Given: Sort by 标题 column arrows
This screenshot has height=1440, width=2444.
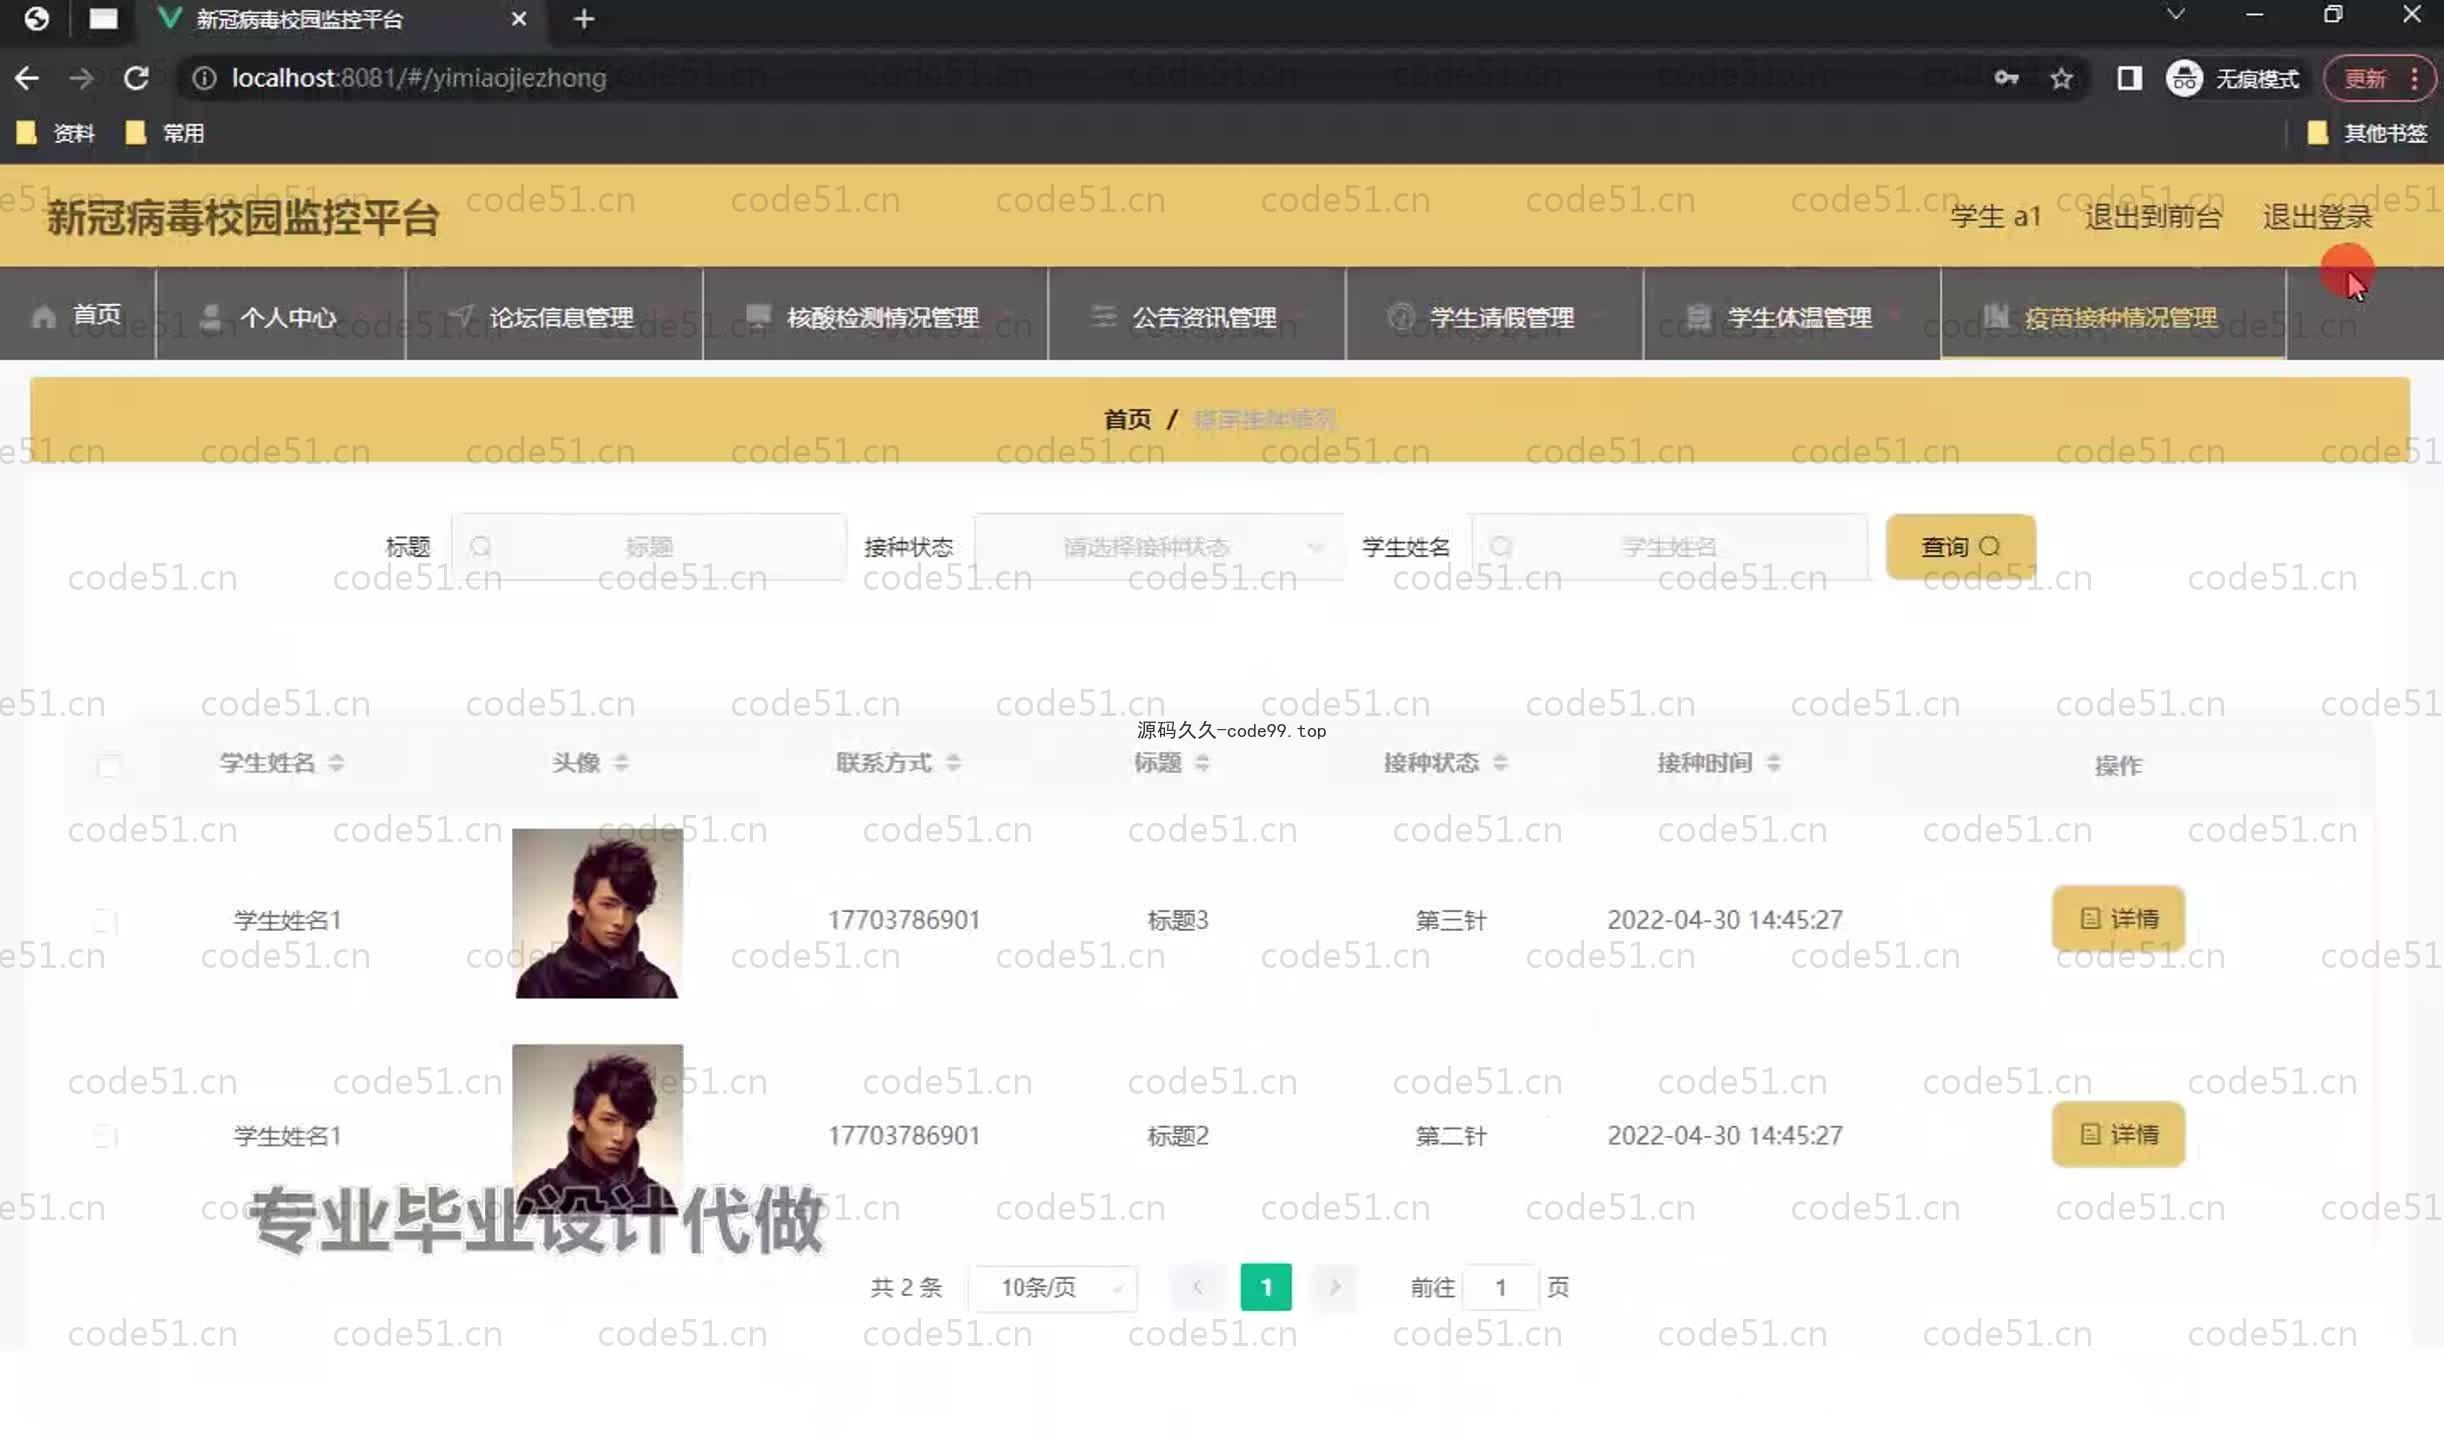Looking at the screenshot, I should click(x=1202, y=763).
